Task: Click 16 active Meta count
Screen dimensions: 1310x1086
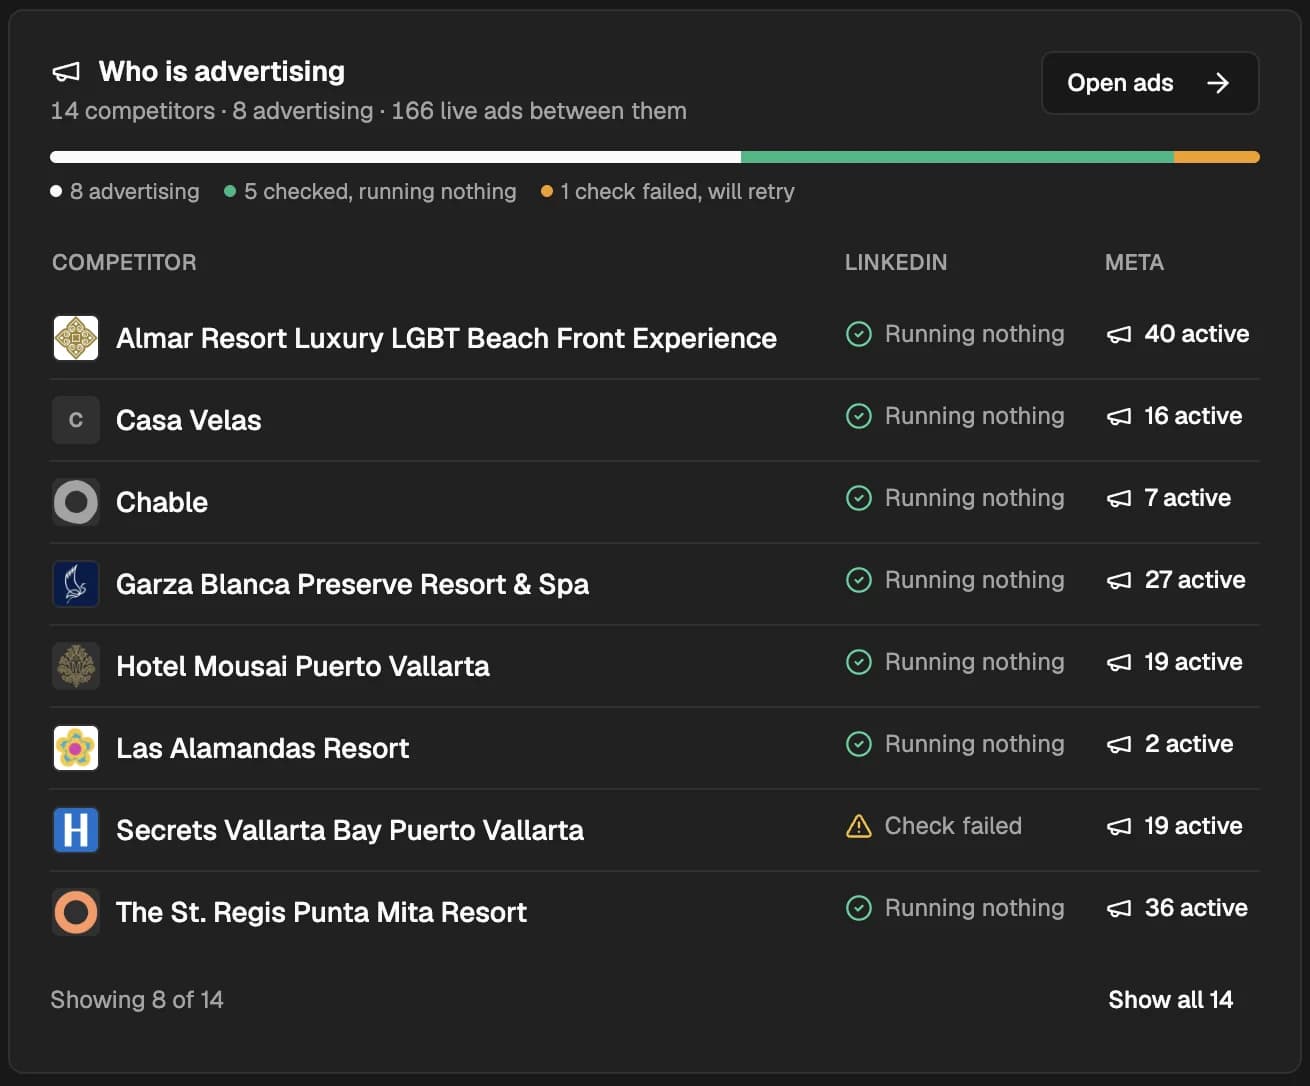Action: pyautogui.click(x=1193, y=416)
